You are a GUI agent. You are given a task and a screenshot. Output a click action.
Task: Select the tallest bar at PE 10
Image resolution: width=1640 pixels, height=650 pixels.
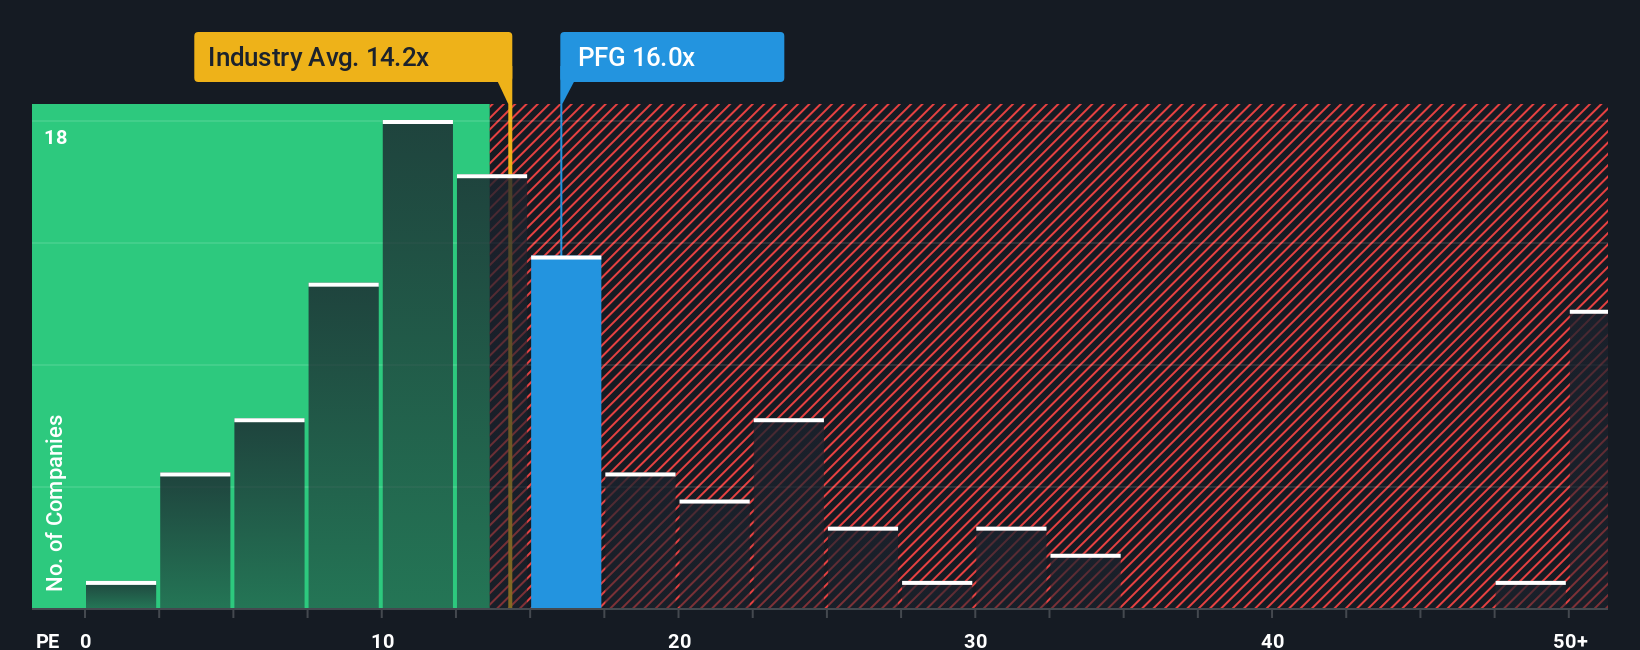[418, 364]
